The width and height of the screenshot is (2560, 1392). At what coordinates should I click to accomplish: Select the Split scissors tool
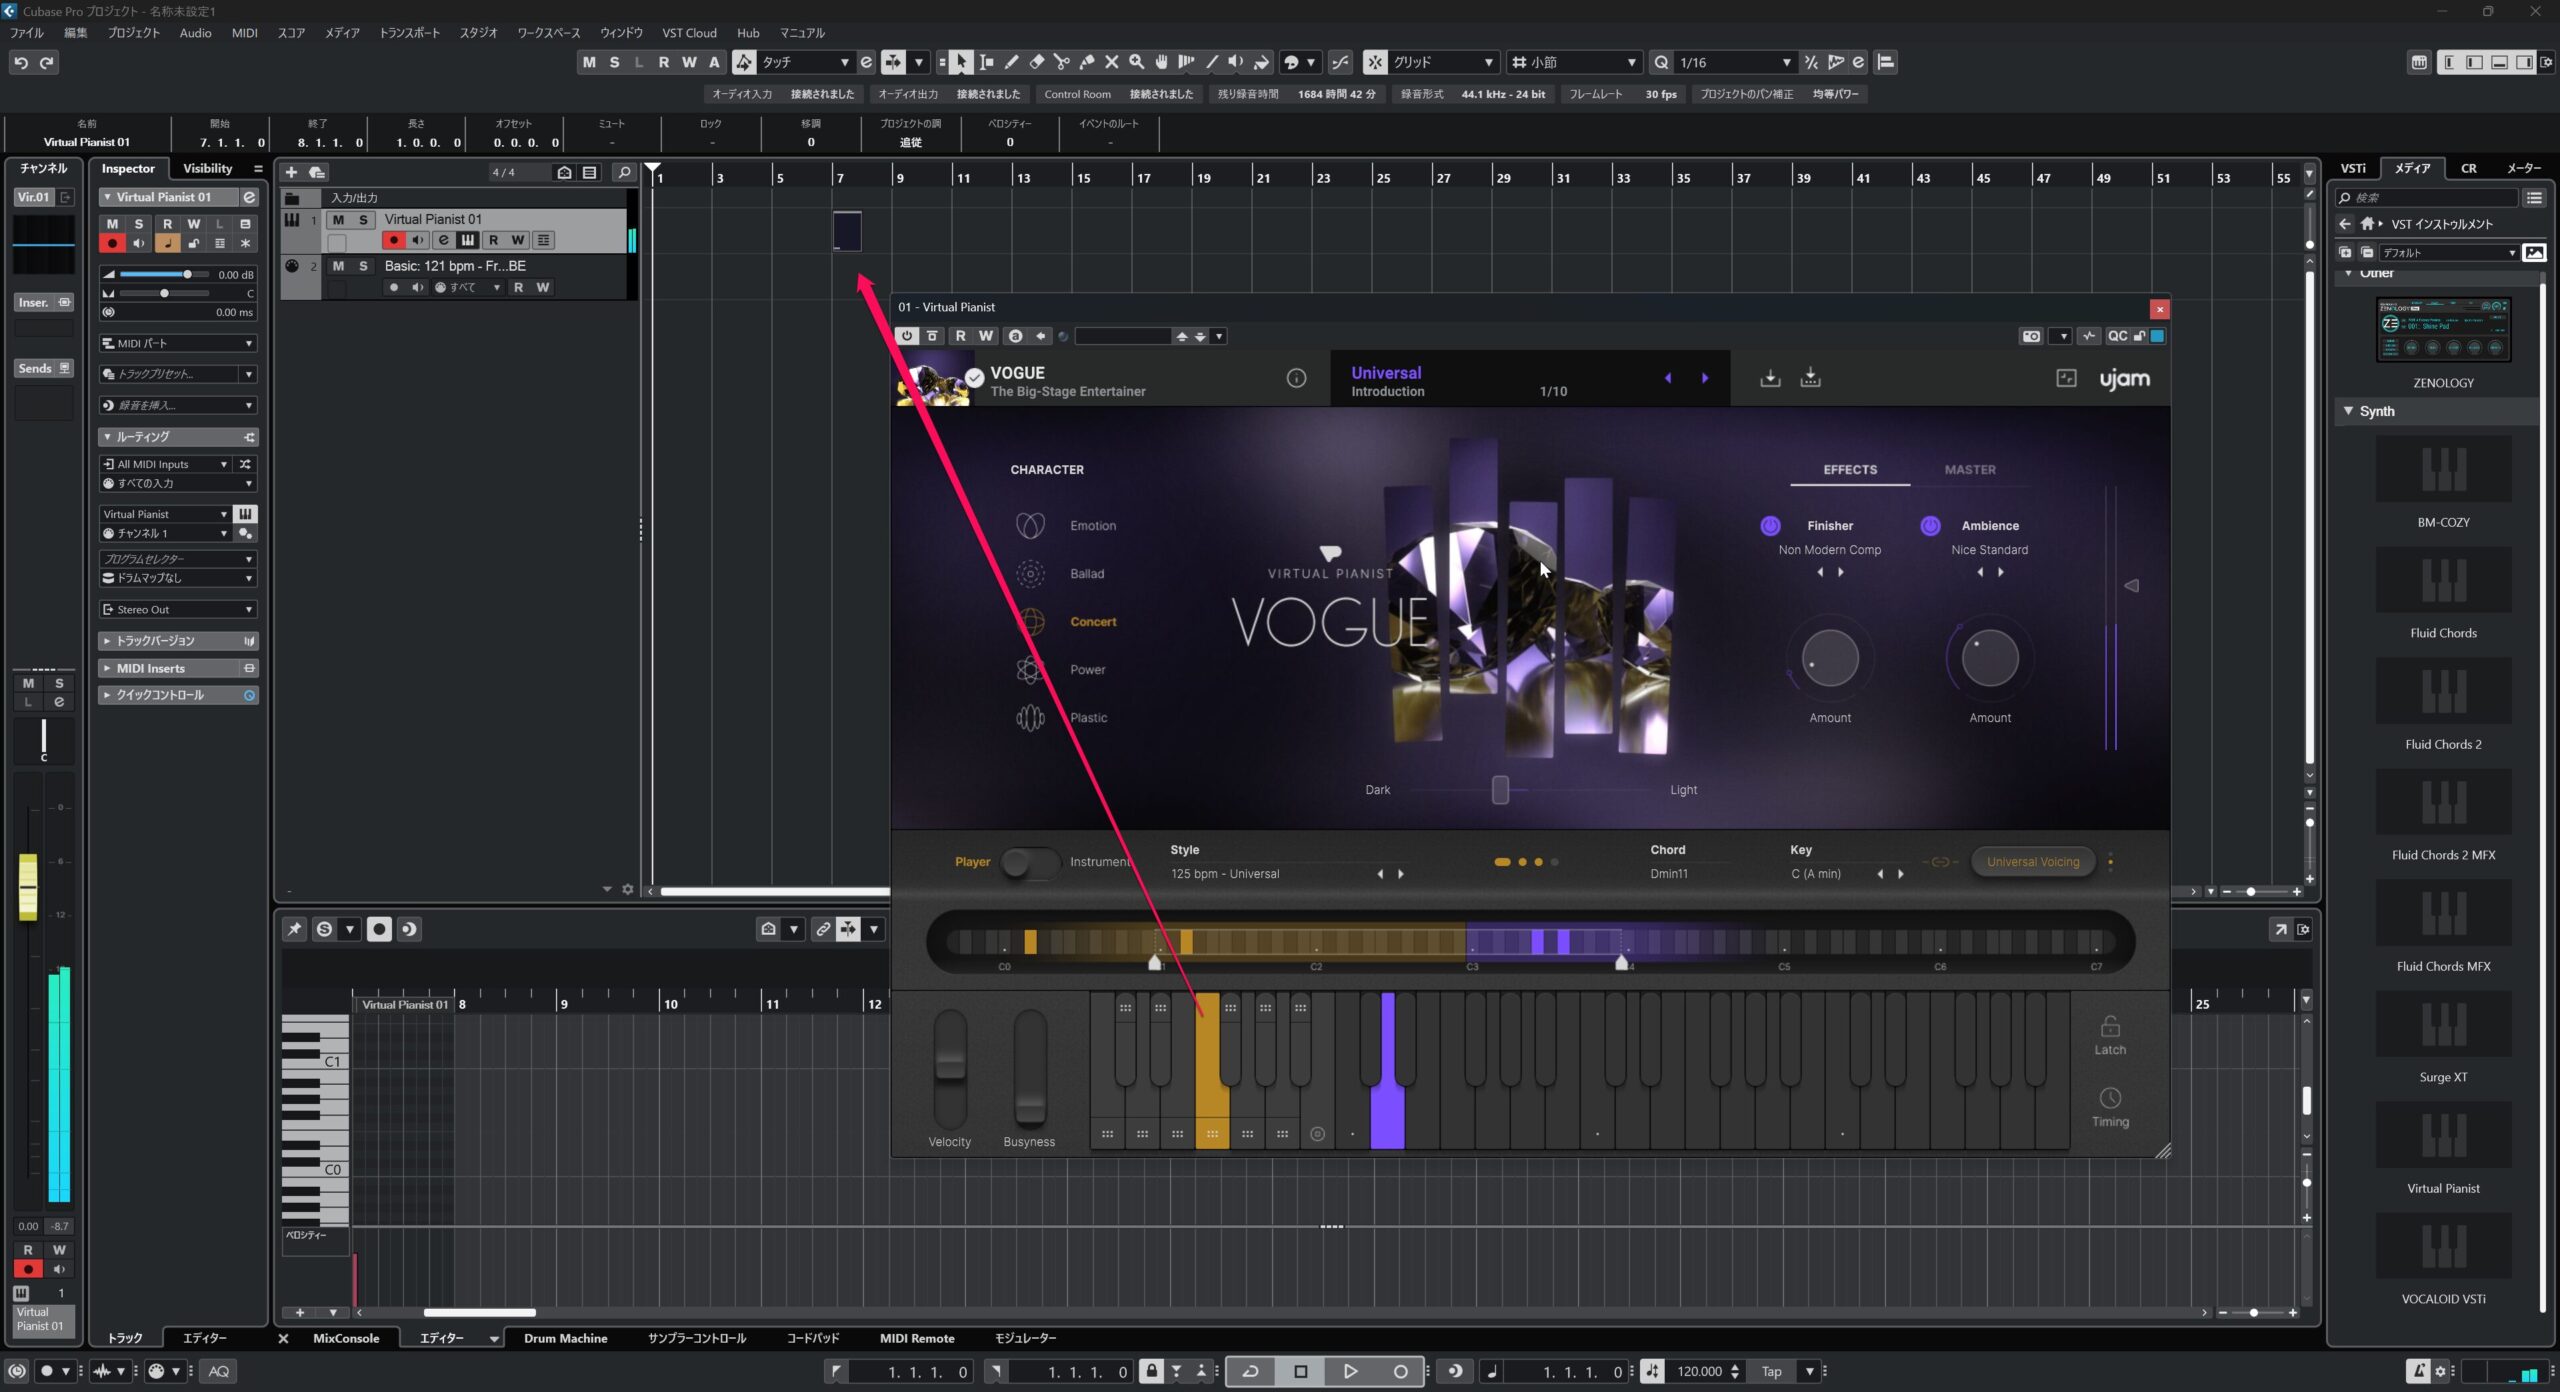(1061, 62)
